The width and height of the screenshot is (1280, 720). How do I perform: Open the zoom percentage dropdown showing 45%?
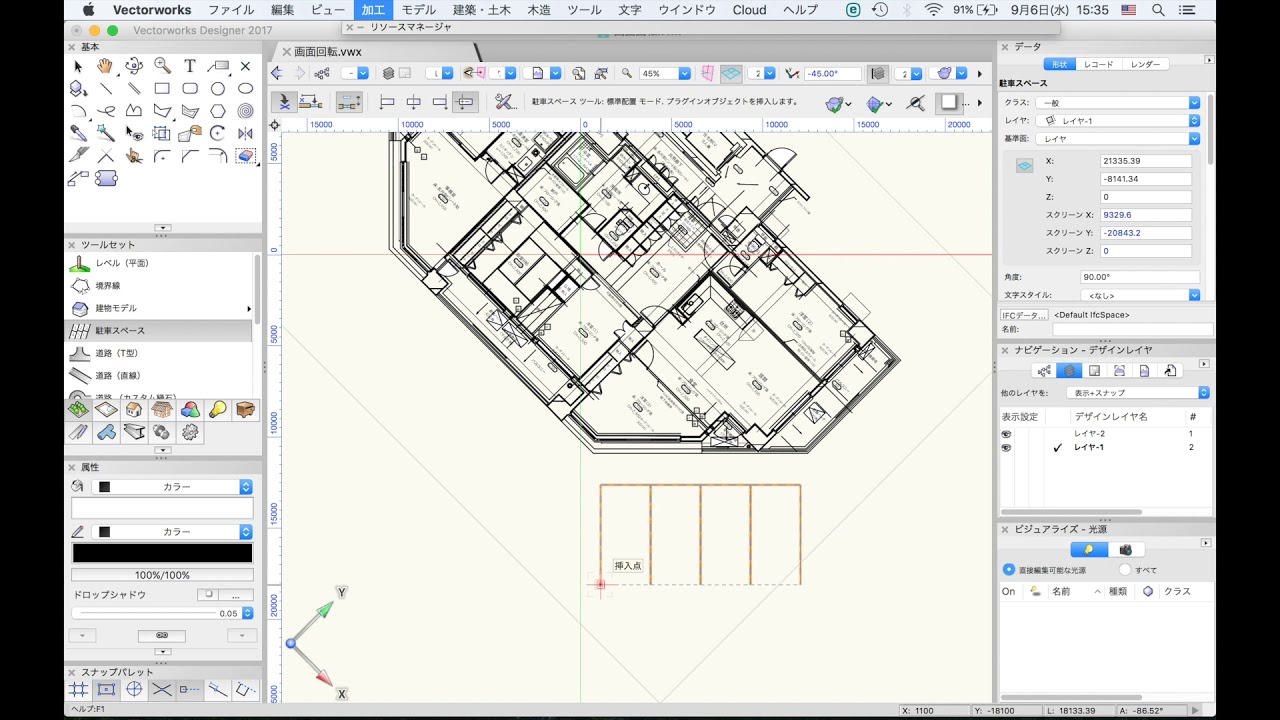685,72
